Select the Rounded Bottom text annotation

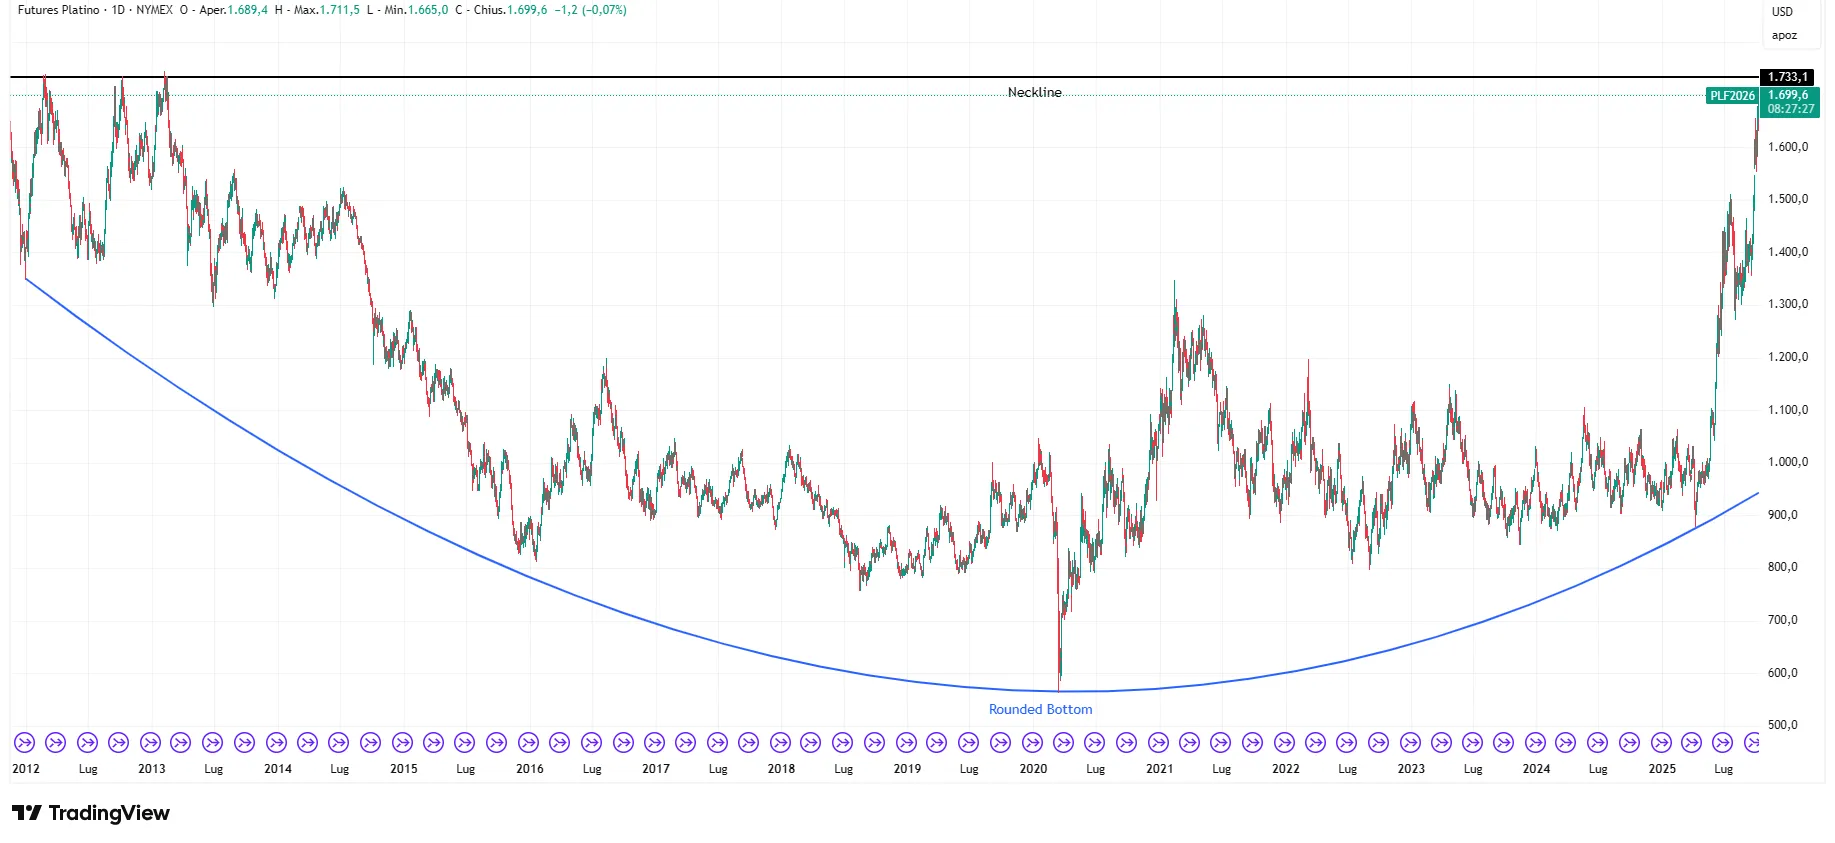tap(1040, 709)
